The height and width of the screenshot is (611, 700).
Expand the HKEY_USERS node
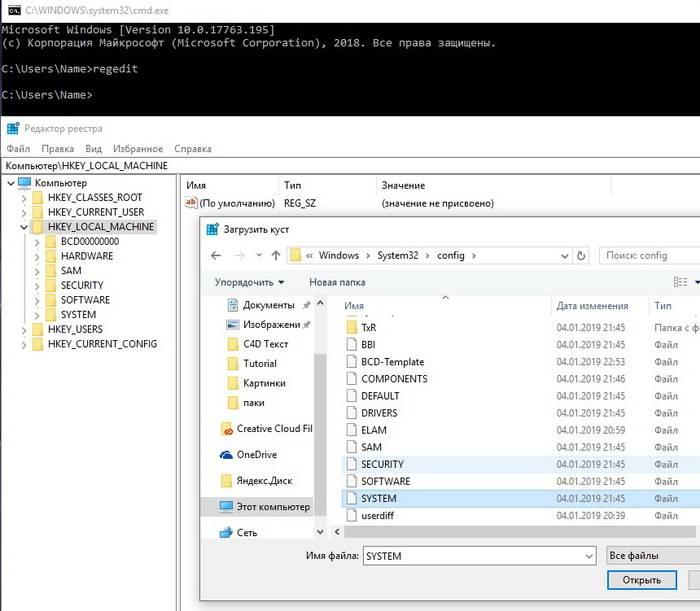pos(24,330)
